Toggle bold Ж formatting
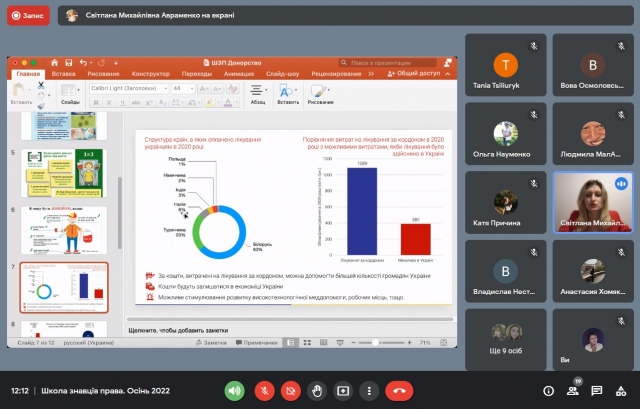 point(96,102)
